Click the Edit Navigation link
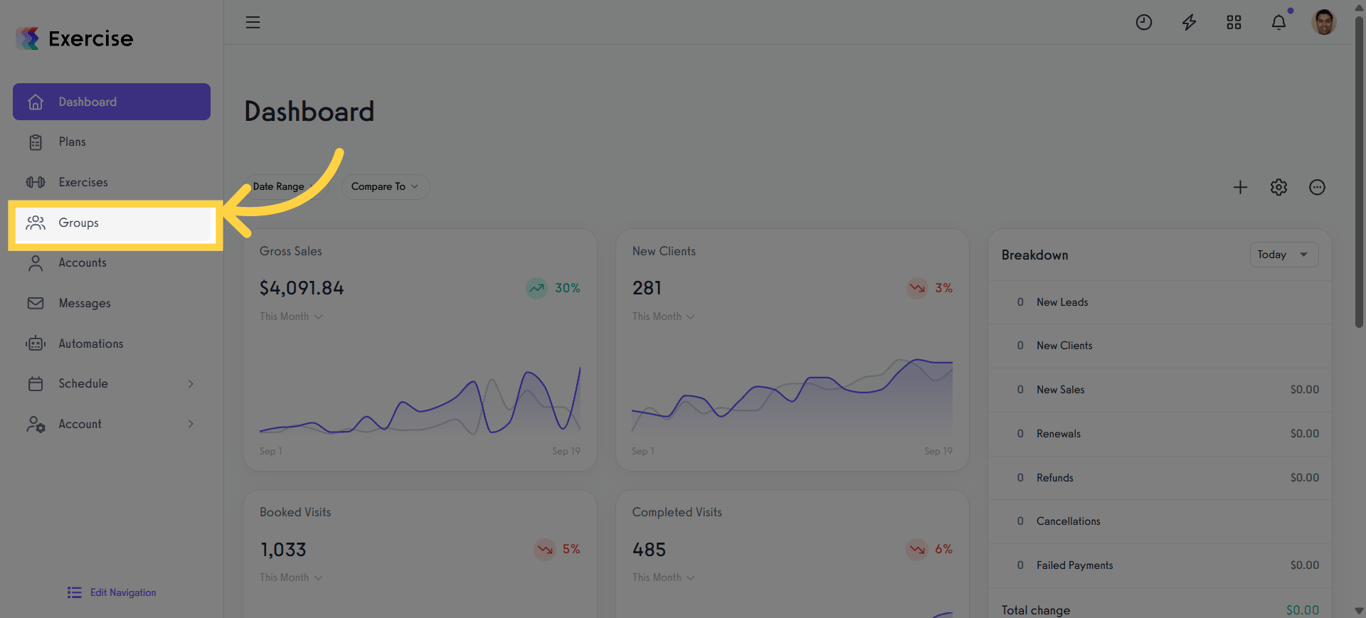The image size is (1366, 618). pos(111,592)
